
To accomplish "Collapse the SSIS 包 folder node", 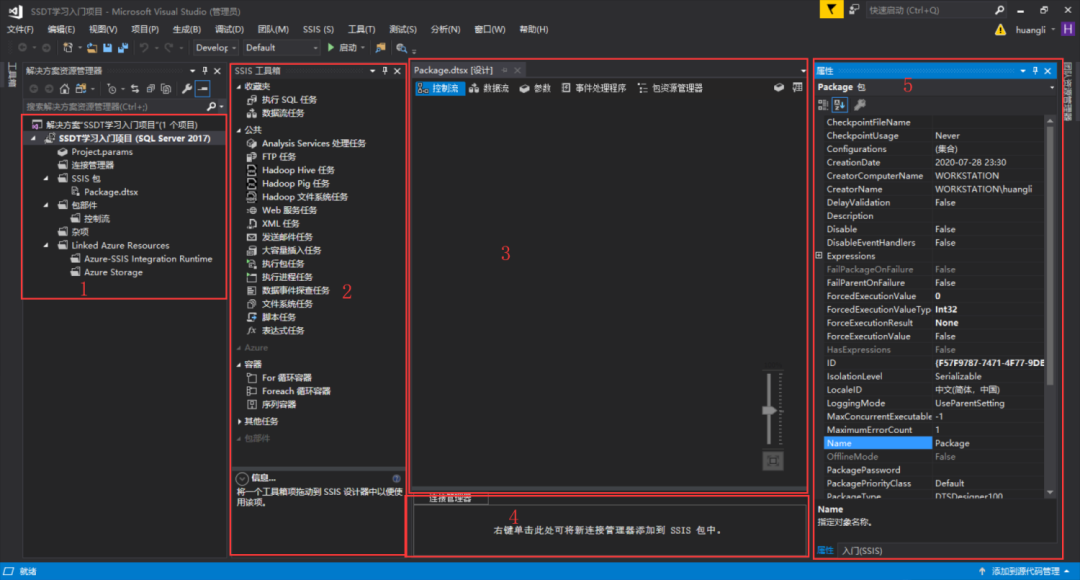I will pos(46,178).
